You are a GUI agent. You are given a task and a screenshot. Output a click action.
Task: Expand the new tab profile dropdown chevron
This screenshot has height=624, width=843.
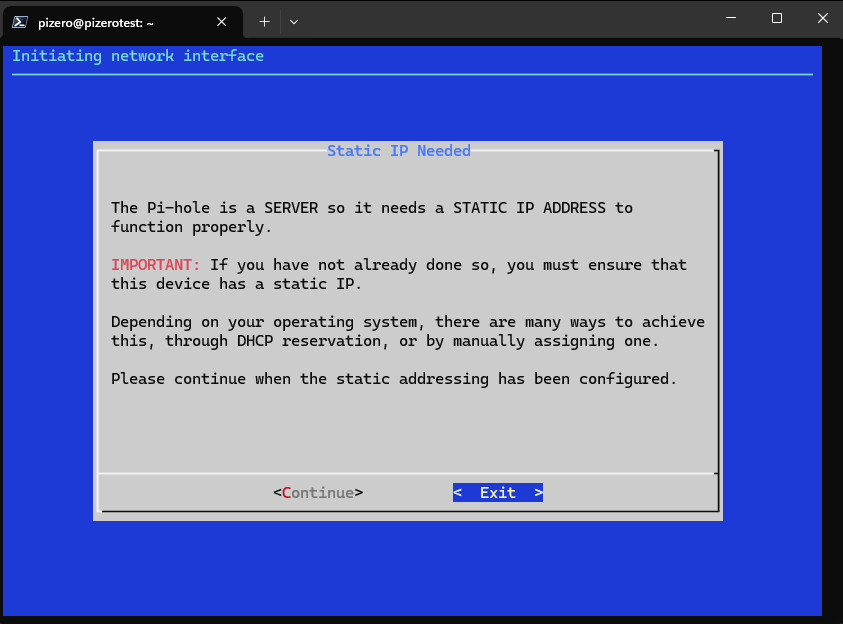coord(294,21)
